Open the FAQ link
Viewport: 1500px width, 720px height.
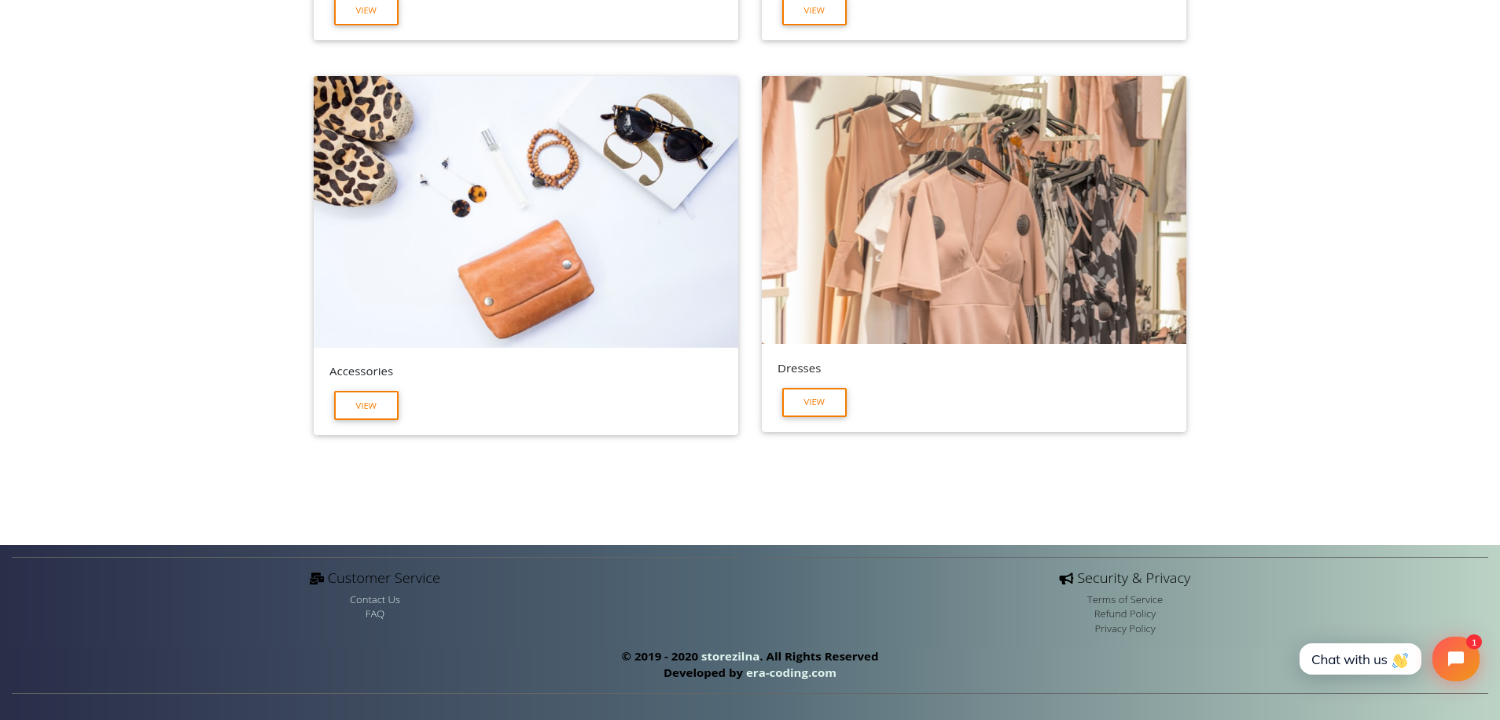tap(375, 614)
